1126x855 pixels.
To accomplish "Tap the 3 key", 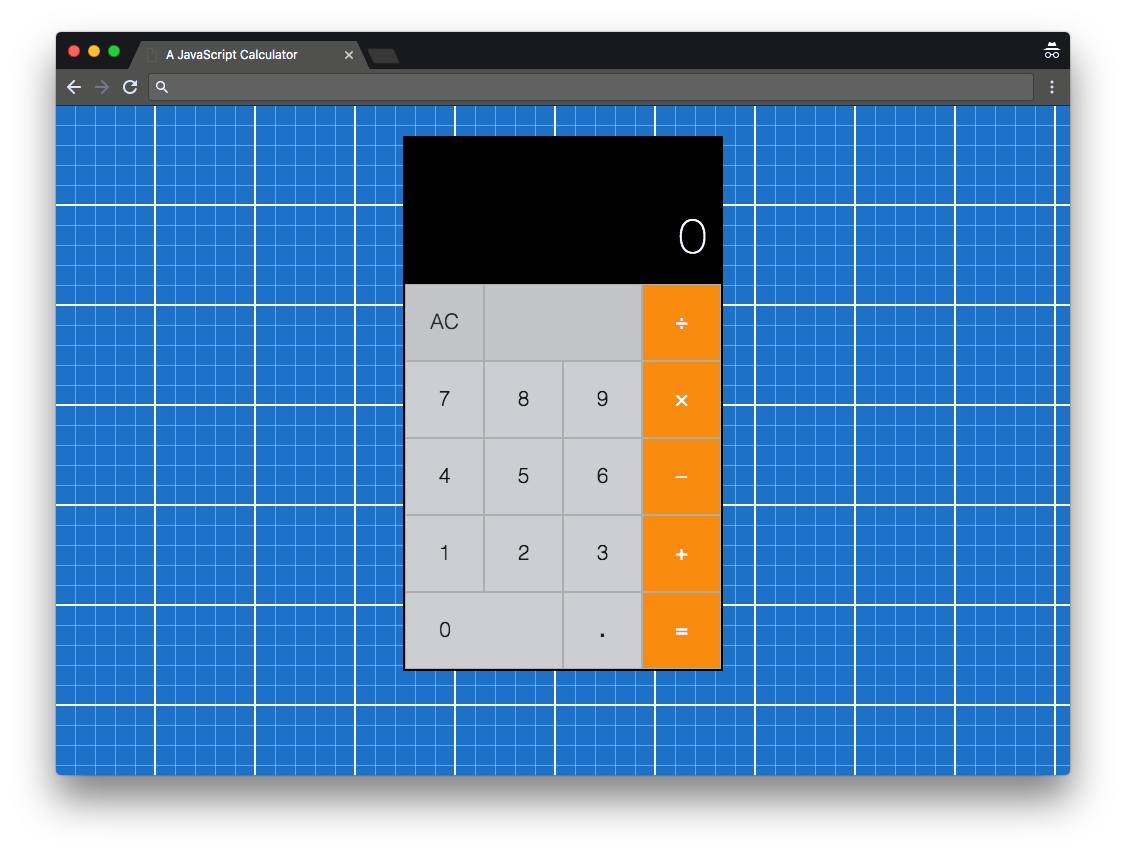I will coord(602,553).
